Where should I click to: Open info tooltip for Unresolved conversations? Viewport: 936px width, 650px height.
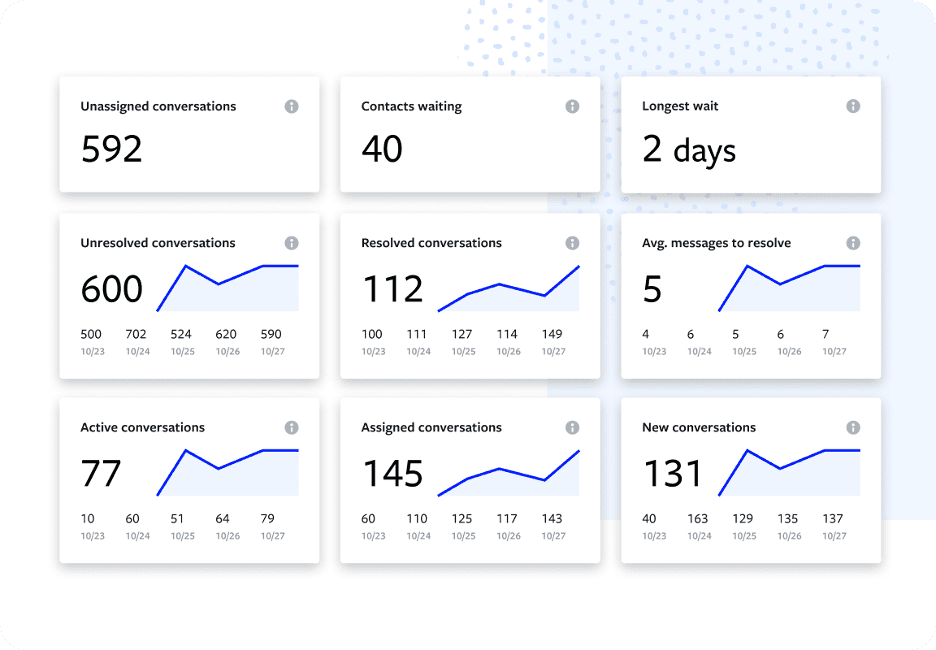pyautogui.click(x=291, y=243)
